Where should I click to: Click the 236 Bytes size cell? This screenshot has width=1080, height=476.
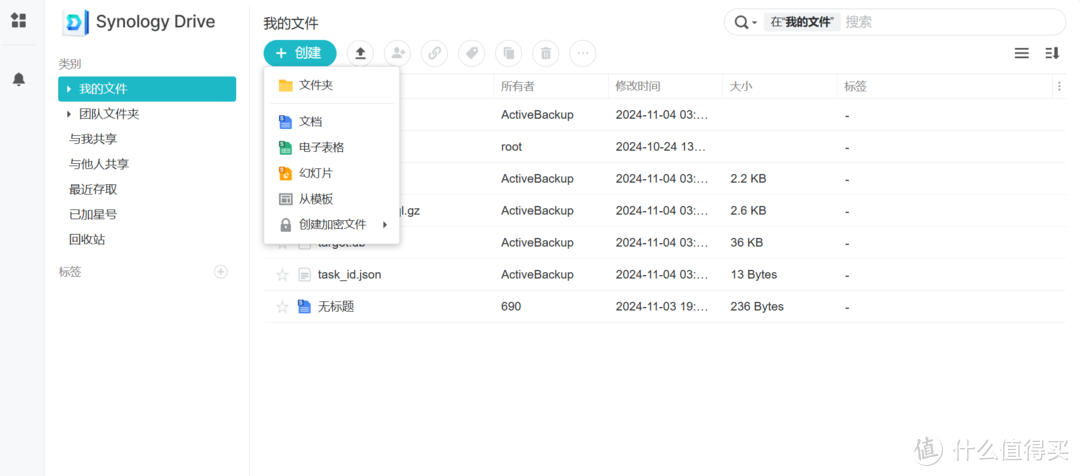[x=757, y=307]
